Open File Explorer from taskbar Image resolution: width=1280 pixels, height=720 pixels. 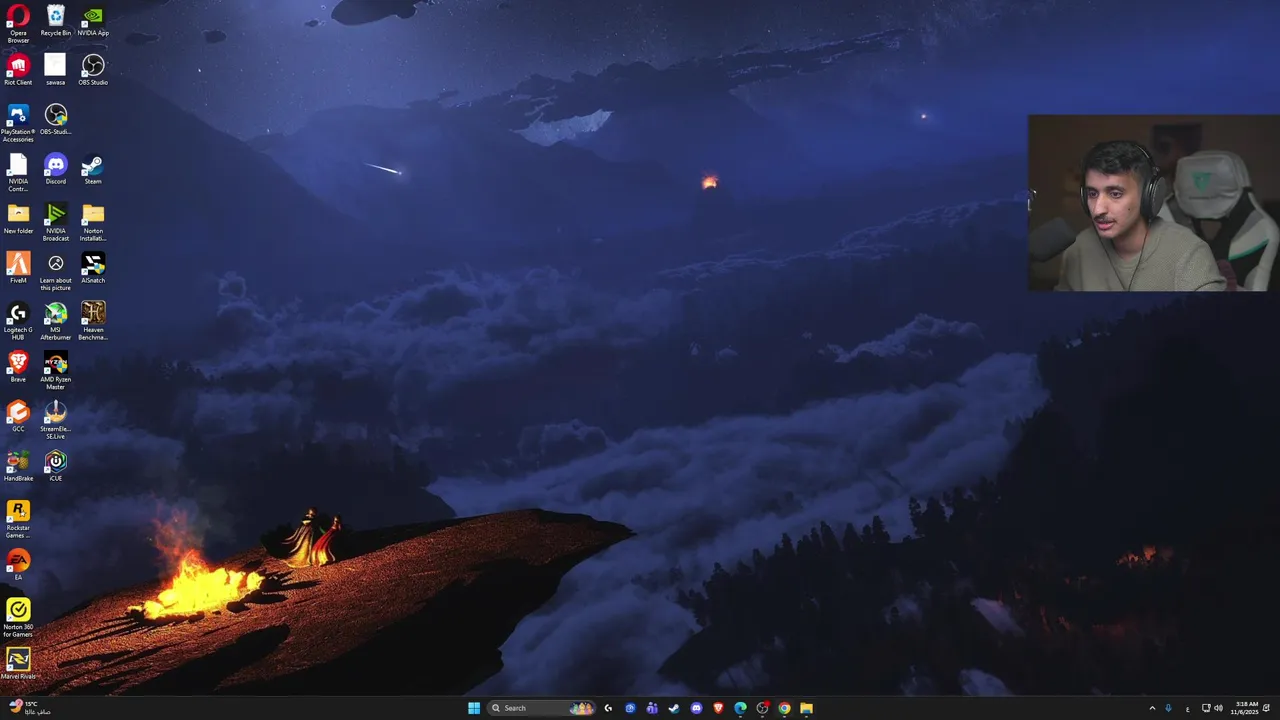[x=806, y=708]
